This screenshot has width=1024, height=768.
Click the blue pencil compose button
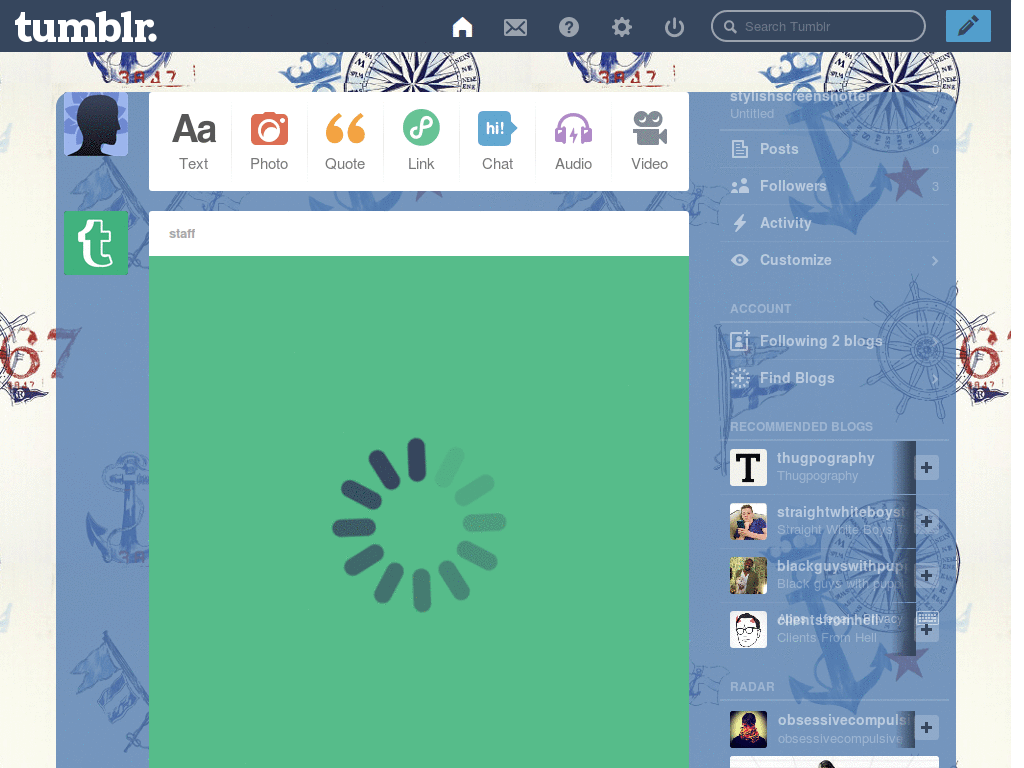pos(968,26)
